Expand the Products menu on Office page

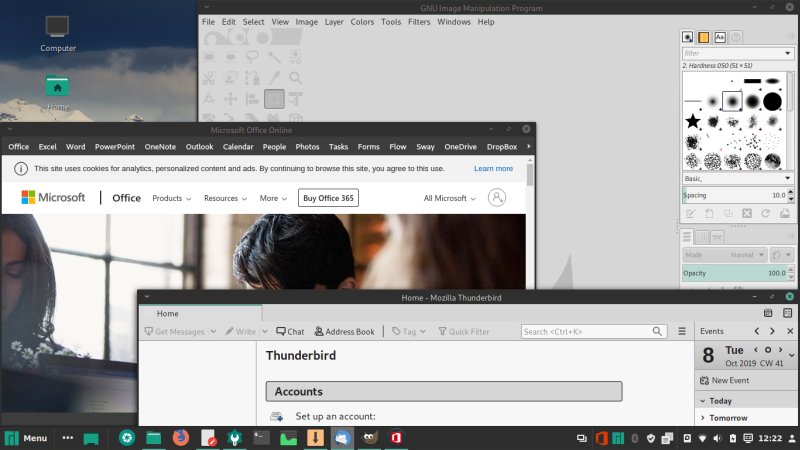tap(171, 198)
